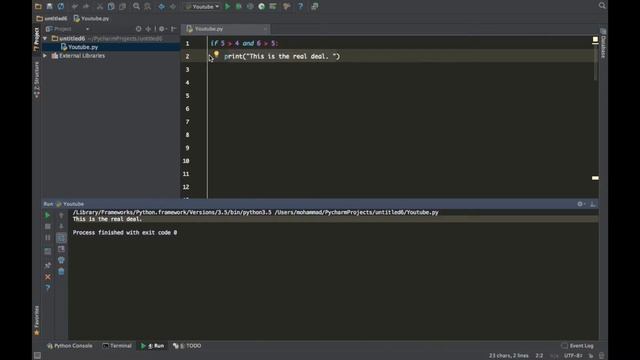Open the Favorites tool window side tab

click(x=37, y=320)
